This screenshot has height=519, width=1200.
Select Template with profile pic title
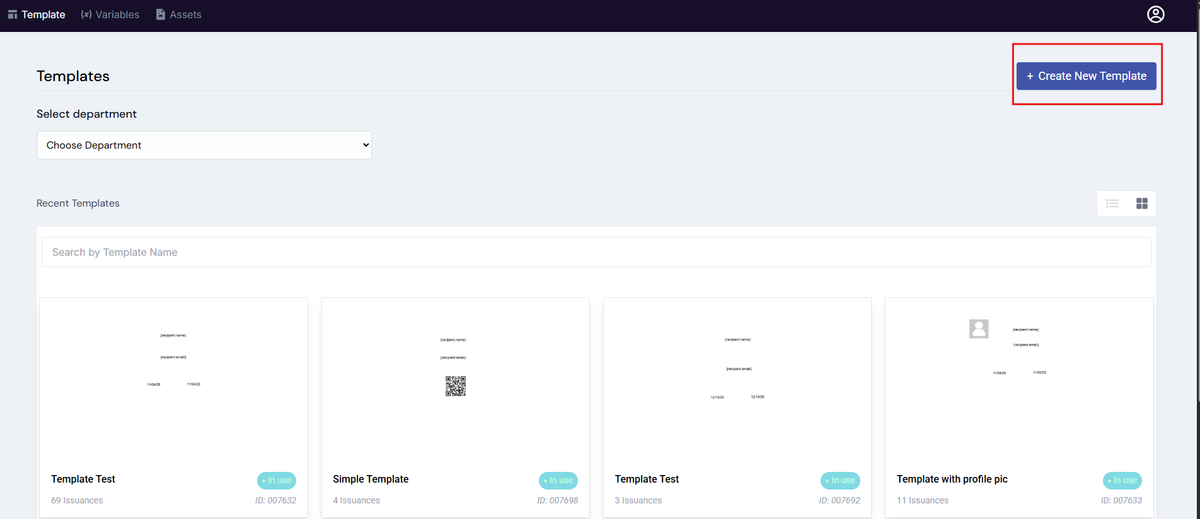[x=952, y=479]
